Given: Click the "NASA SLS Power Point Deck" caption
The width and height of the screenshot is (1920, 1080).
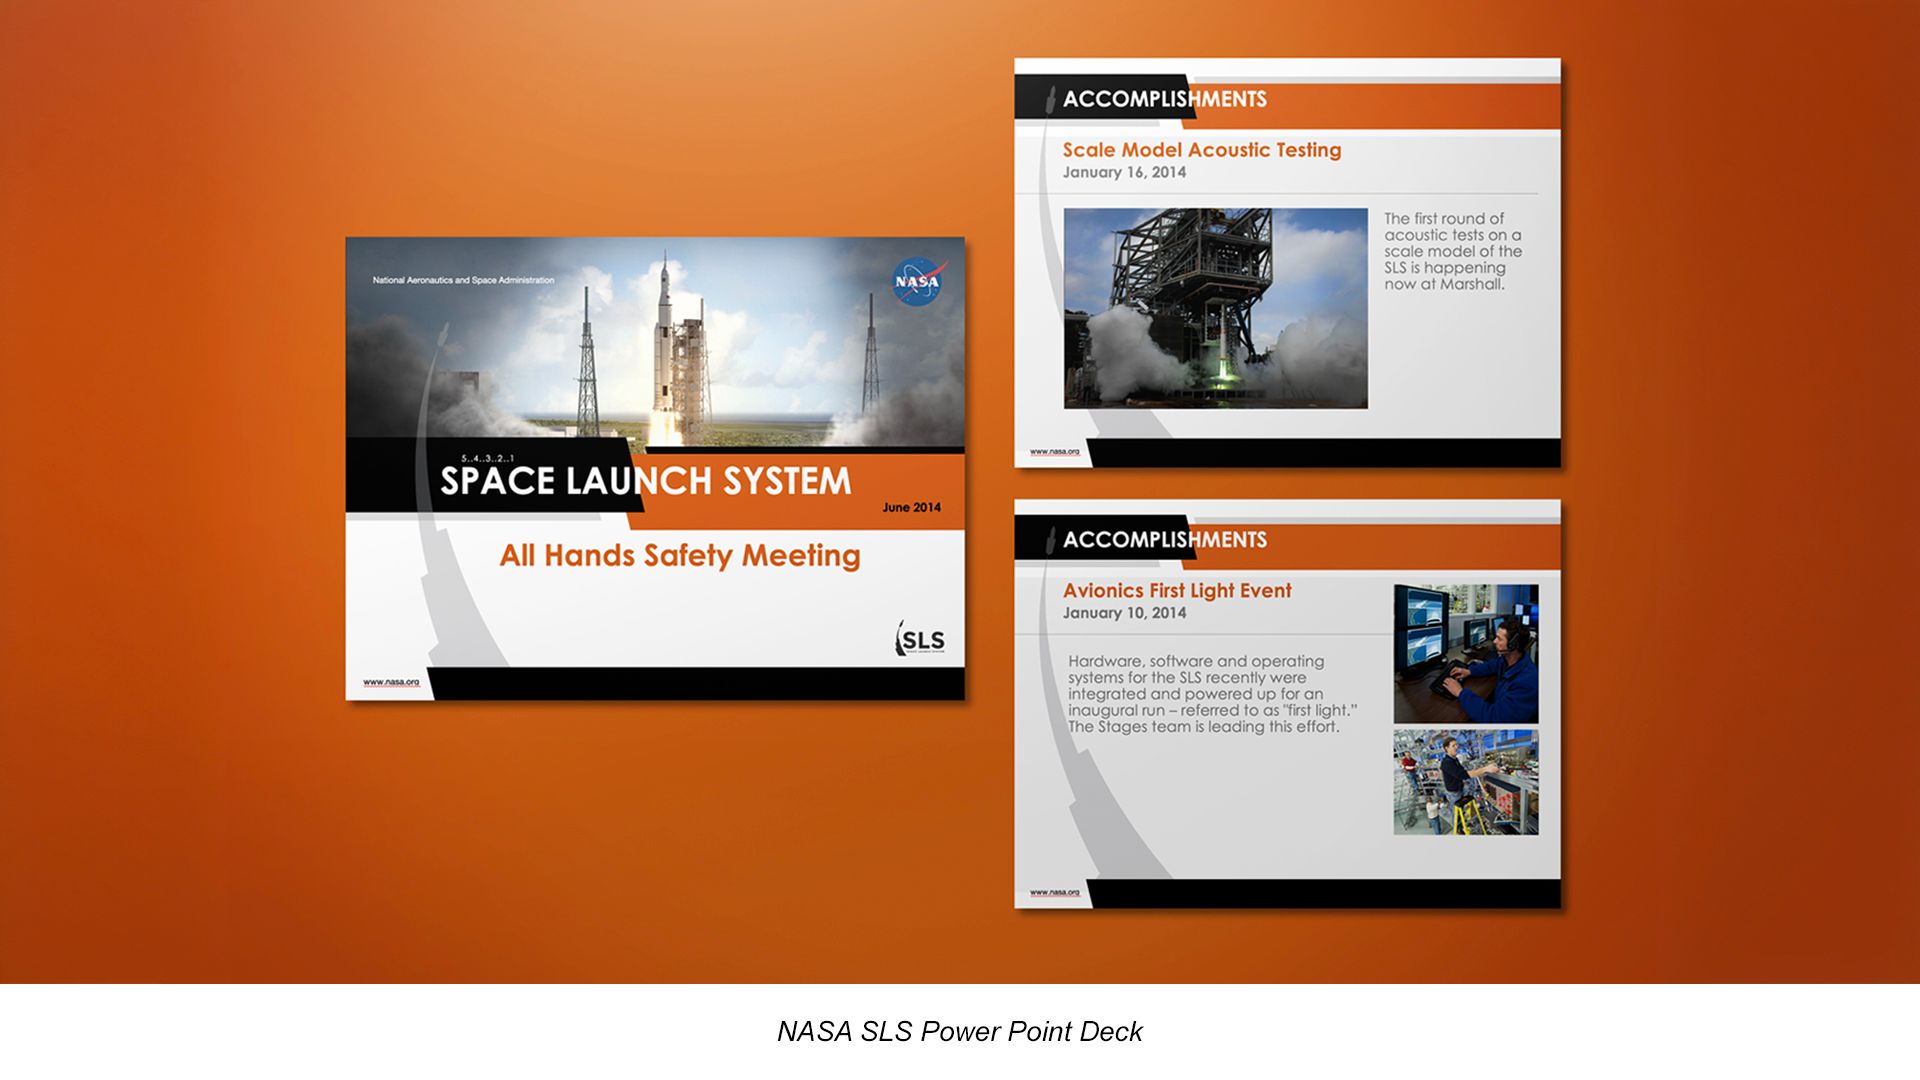Looking at the screenshot, I should click(x=960, y=1032).
